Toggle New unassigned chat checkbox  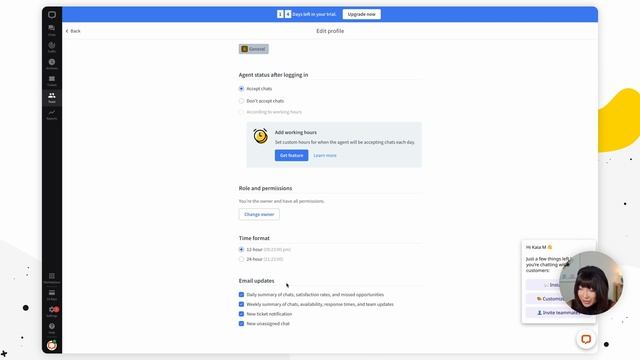(241, 324)
